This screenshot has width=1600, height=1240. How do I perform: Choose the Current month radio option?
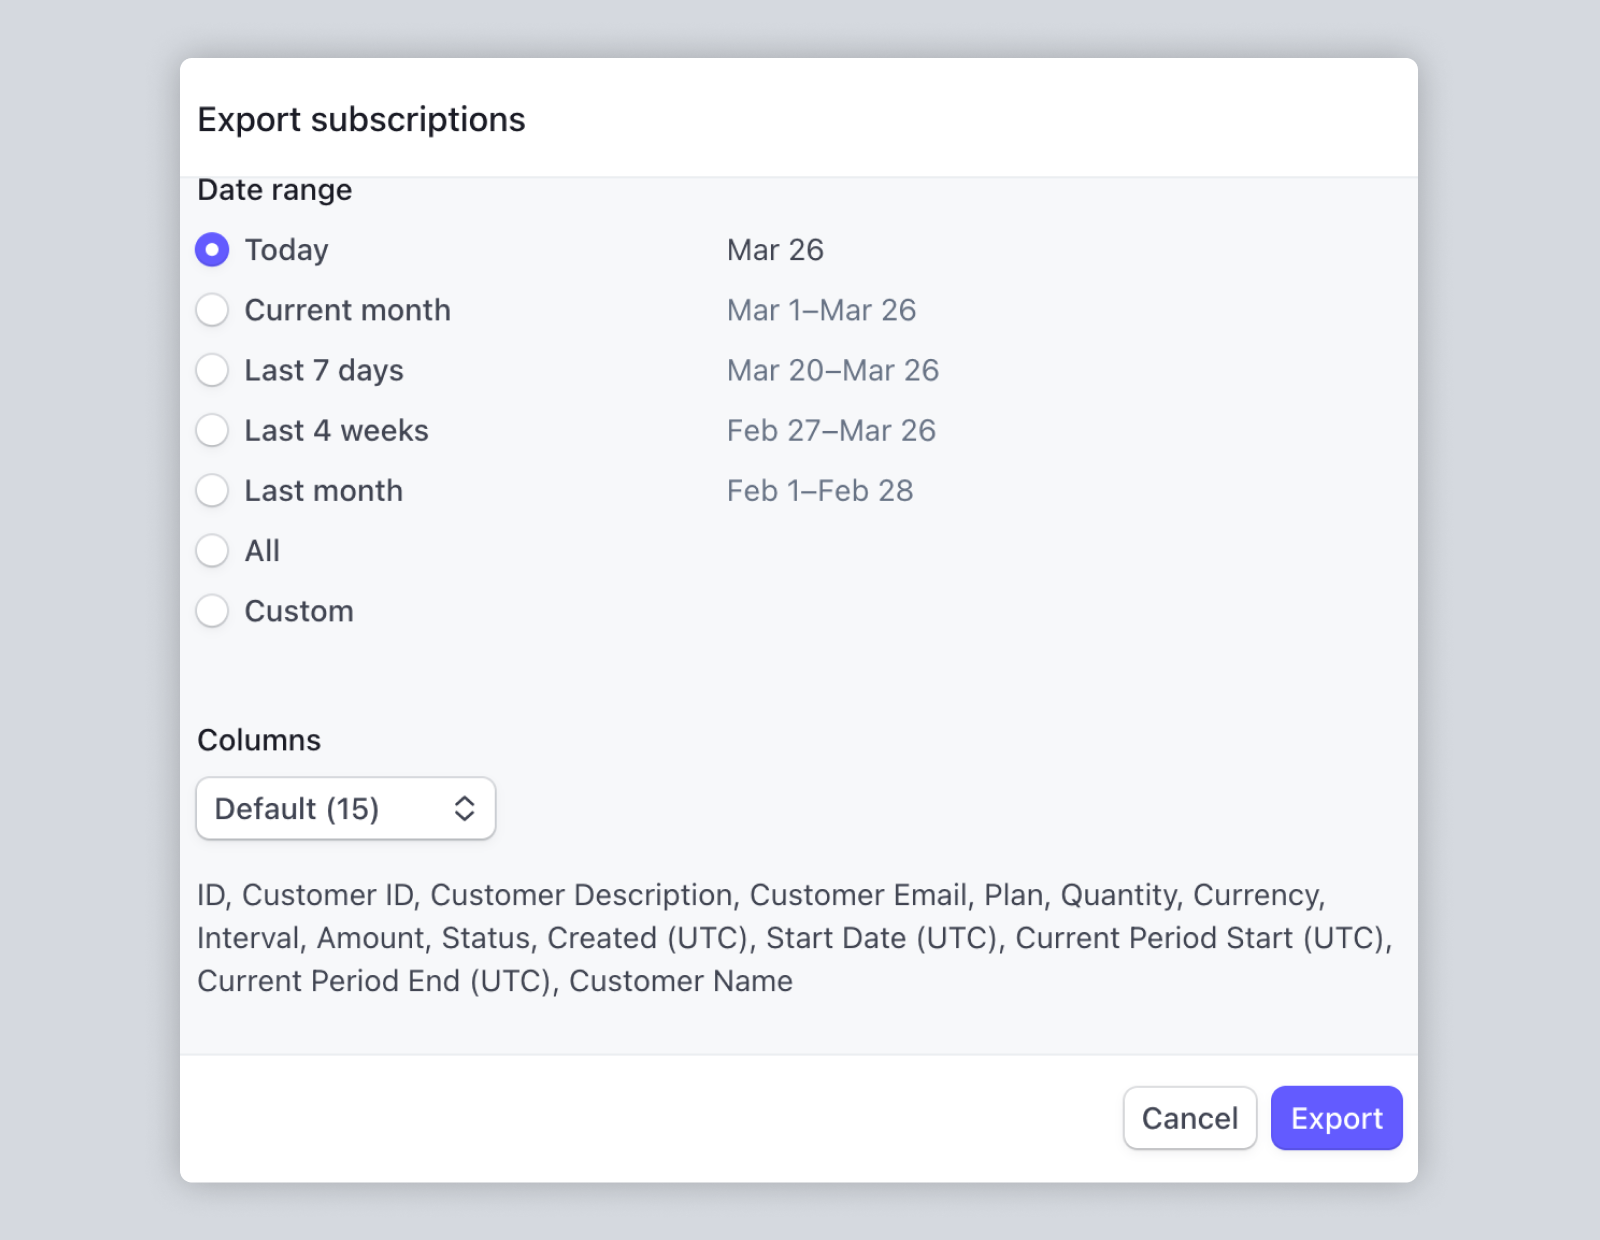point(212,310)
